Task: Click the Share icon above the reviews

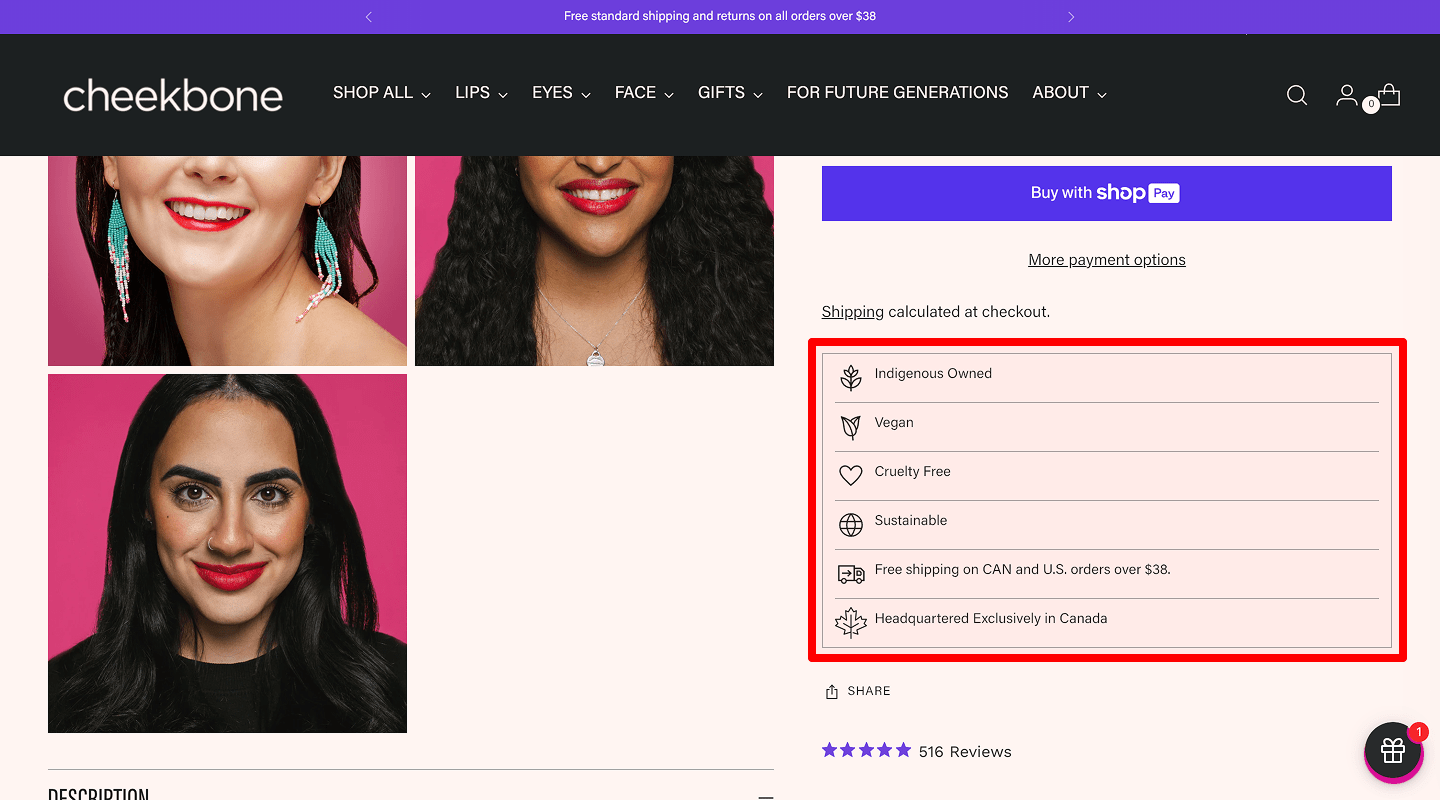Action: 831,690
